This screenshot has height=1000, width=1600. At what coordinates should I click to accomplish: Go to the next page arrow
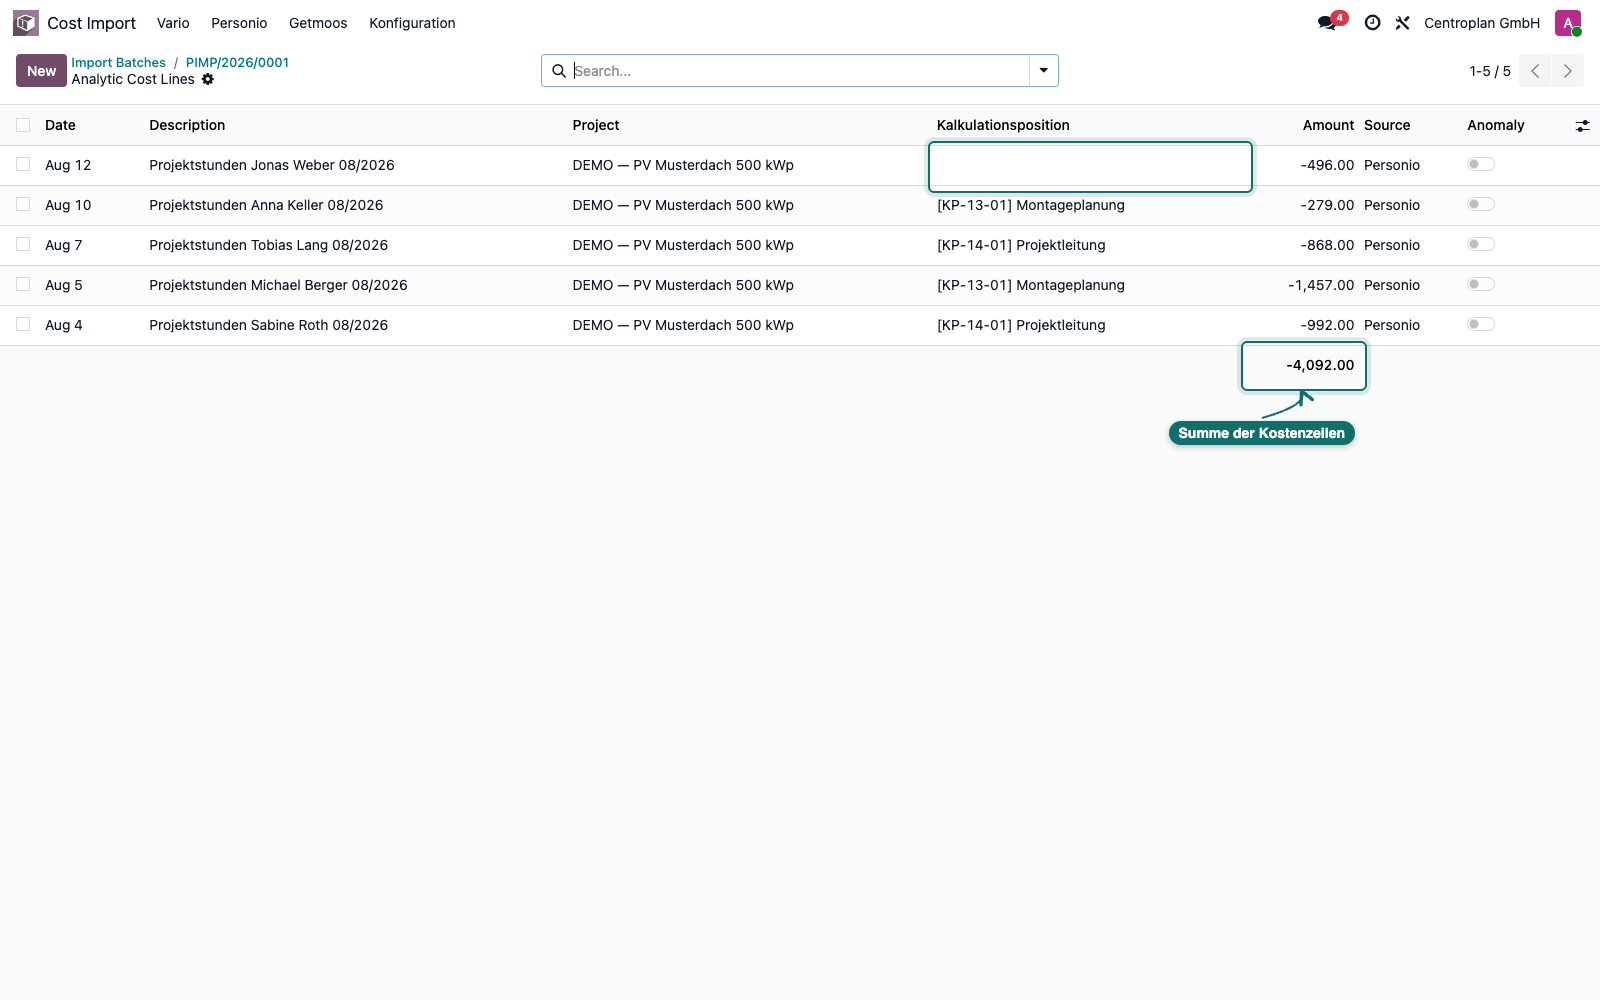pyautogui.click(x=1568, y=71)
